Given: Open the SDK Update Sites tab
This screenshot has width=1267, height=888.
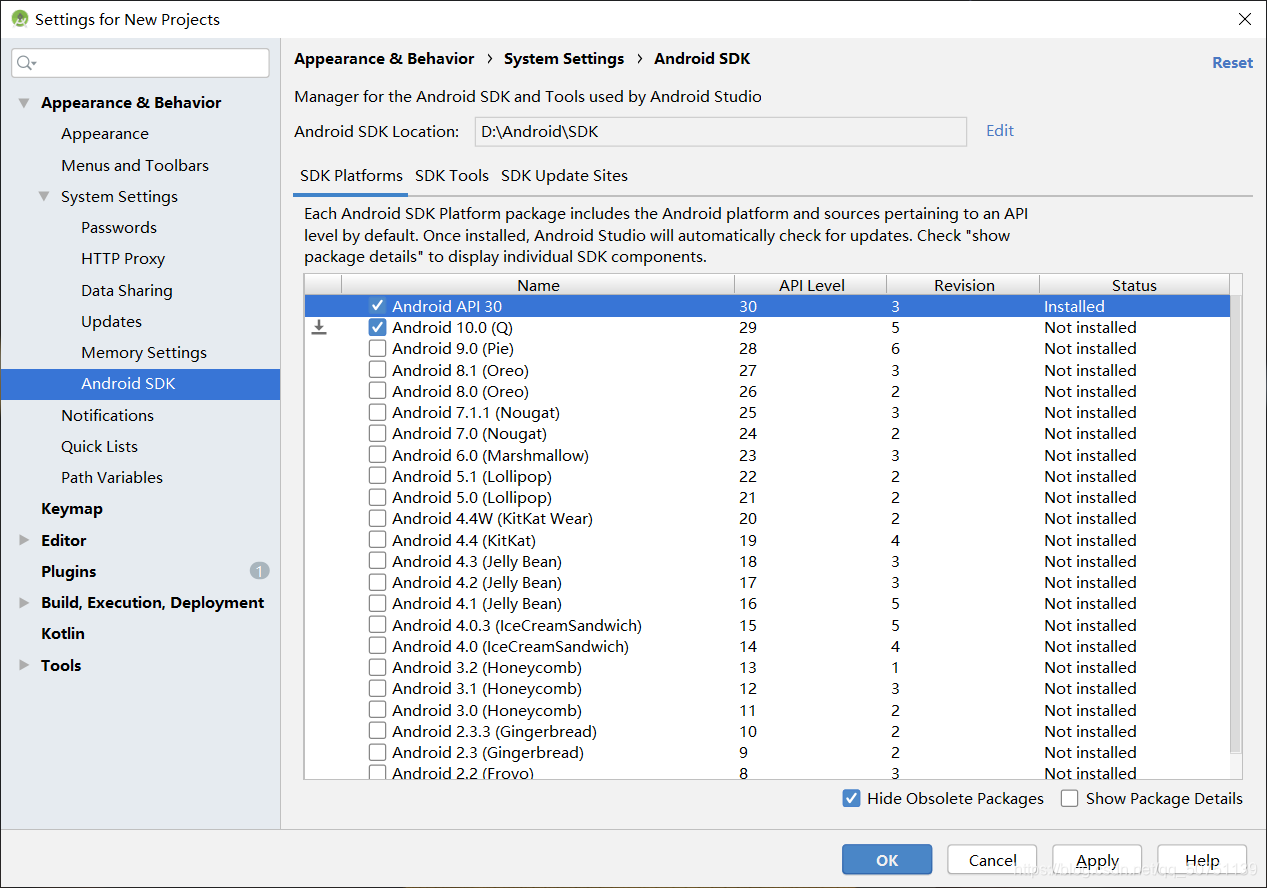Looking at the screenshot, I should click(564, 175).
